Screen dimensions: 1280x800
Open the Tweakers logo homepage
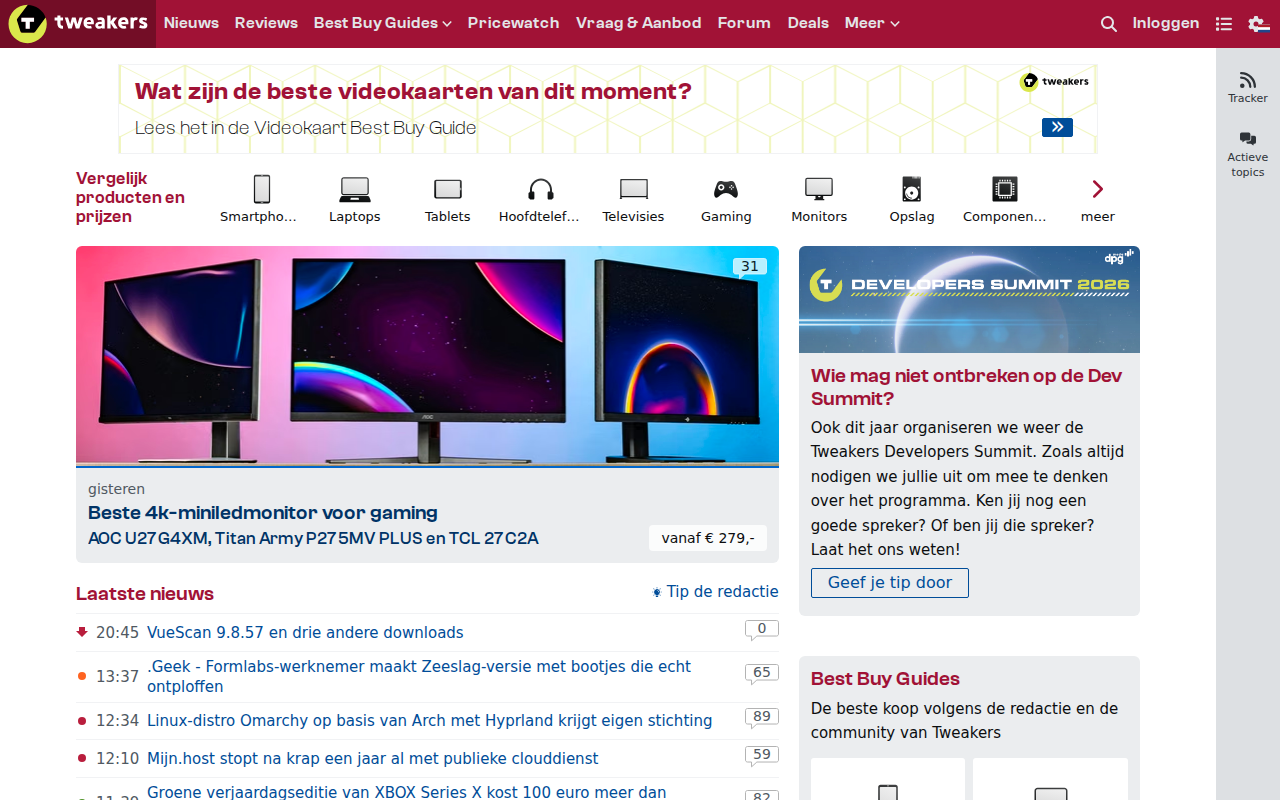coord(78,23)
